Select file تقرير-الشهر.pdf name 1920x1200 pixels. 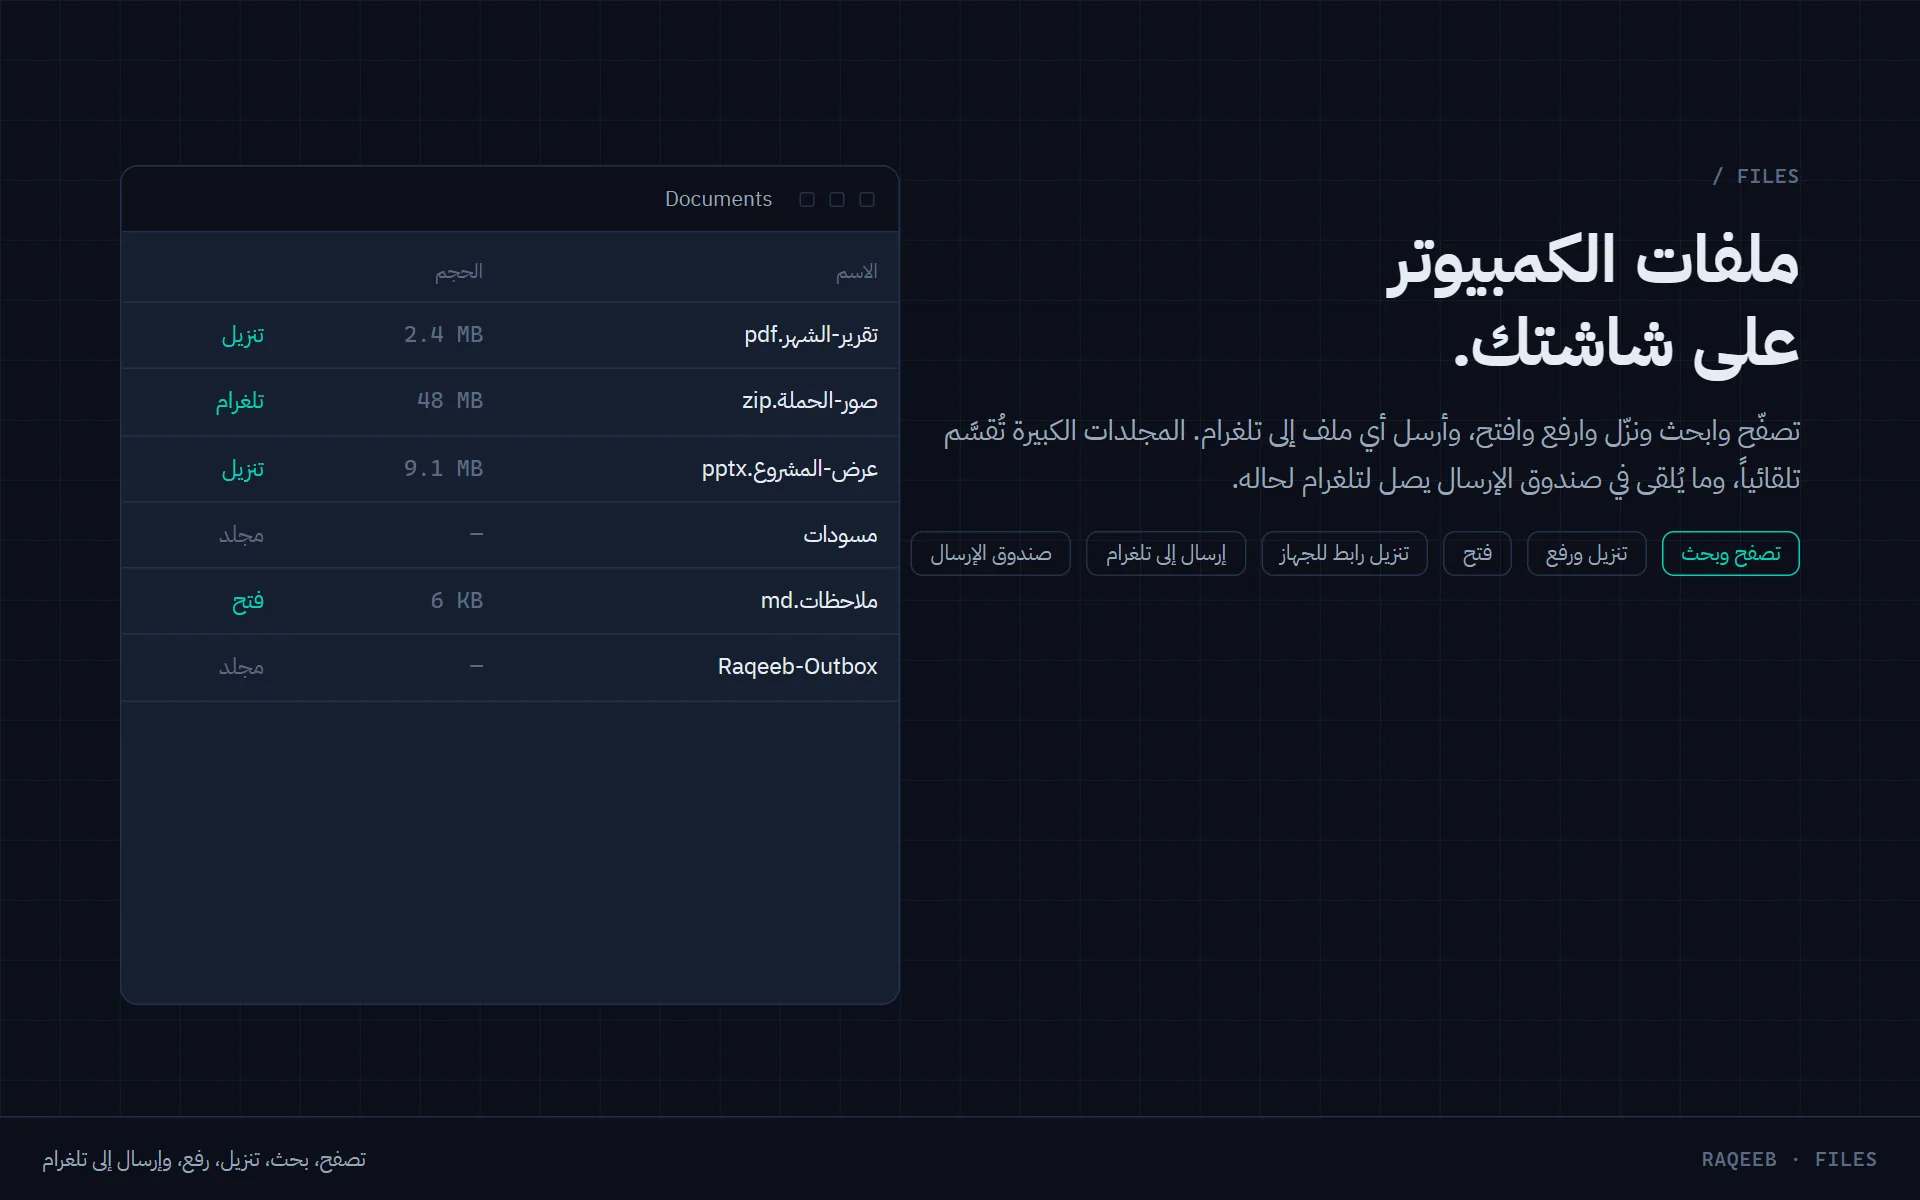point(811,335)
